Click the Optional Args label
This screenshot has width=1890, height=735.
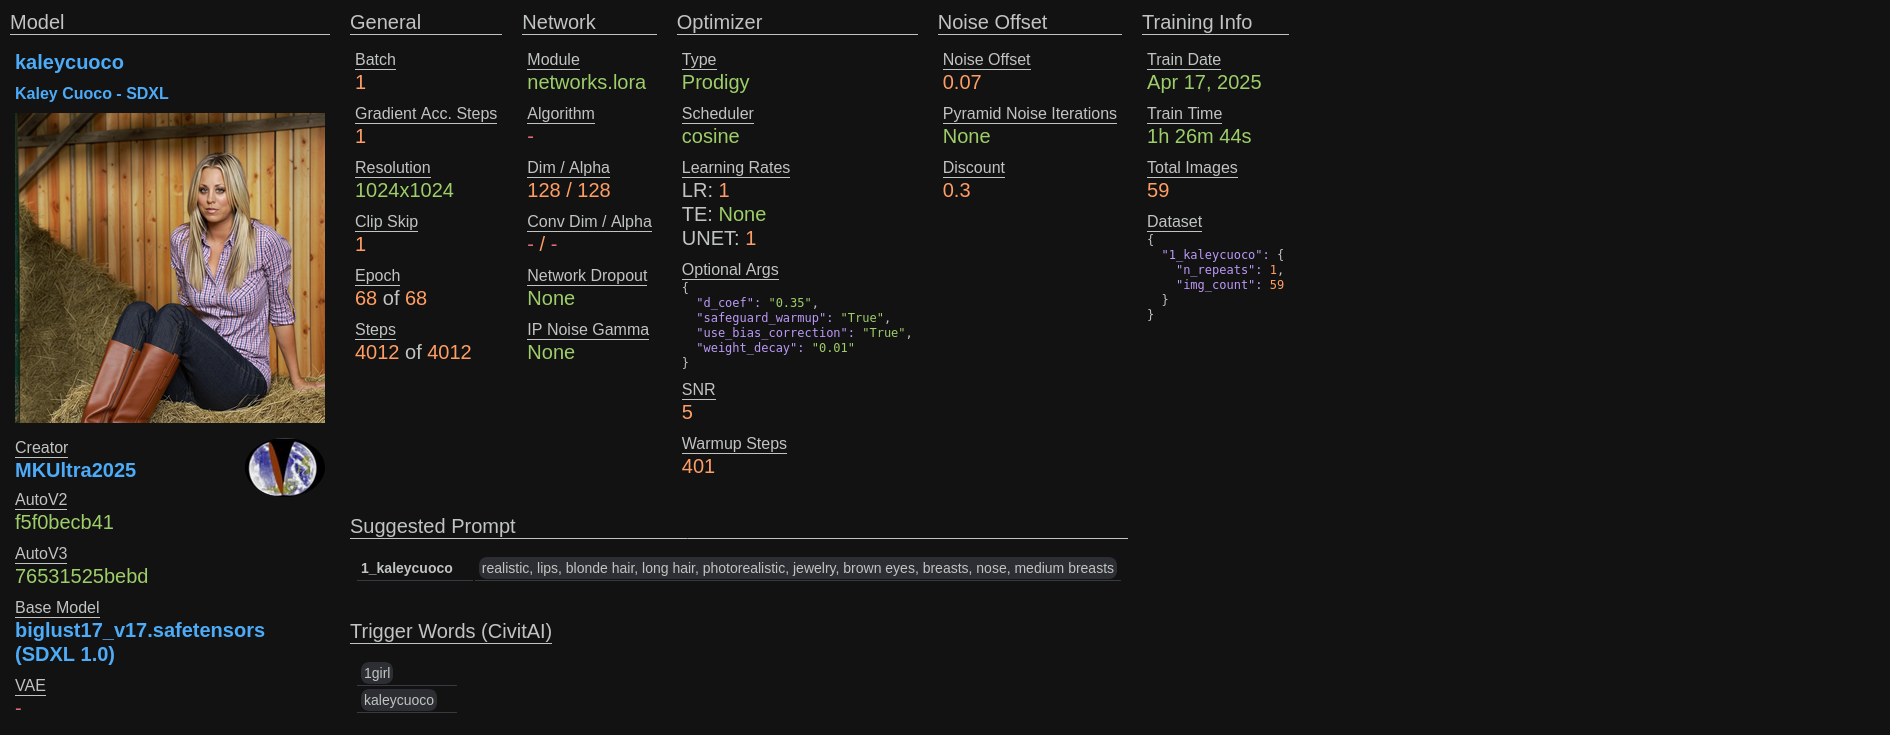(x=730, y=270)
